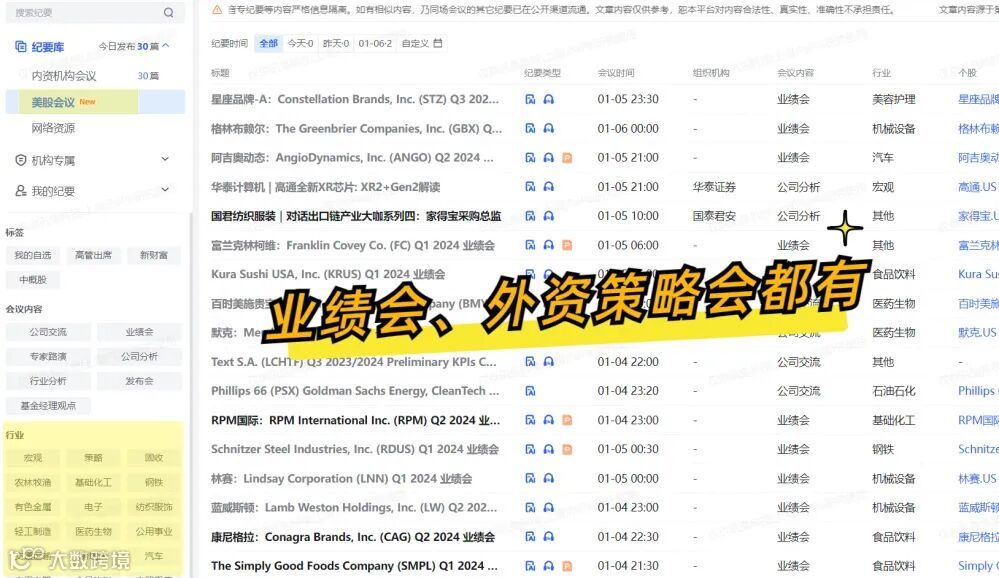Open document icon for Franklin Covey row
The image size is (999, 578).
click(530, 245)
